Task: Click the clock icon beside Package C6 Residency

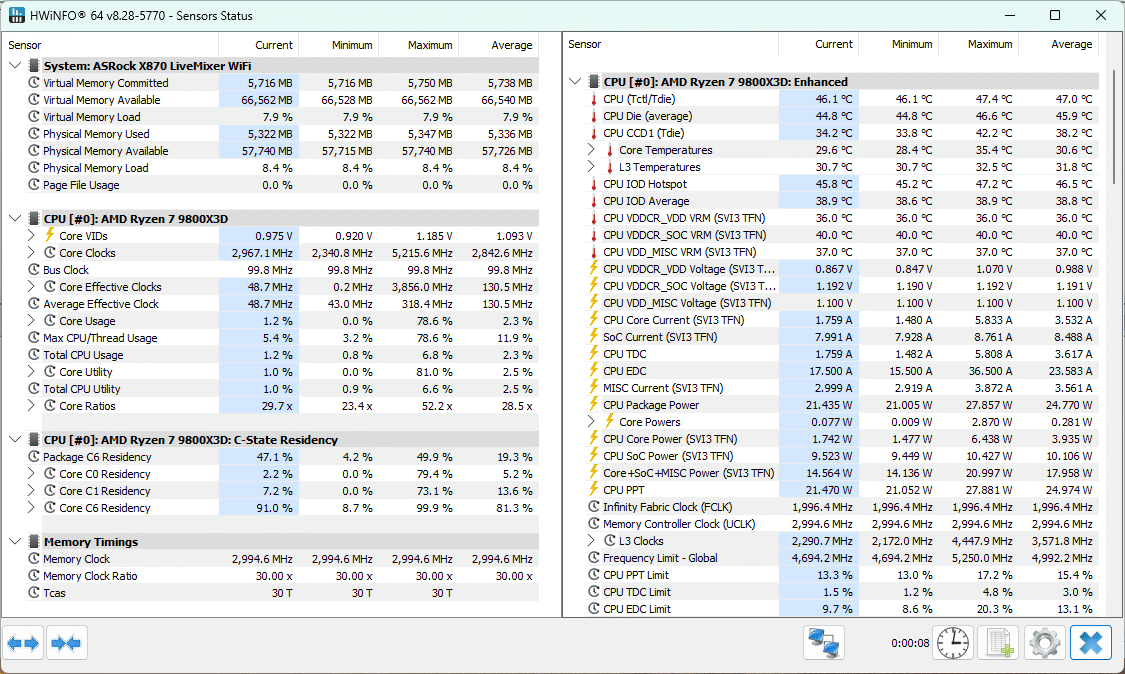Action: [34, 457]
